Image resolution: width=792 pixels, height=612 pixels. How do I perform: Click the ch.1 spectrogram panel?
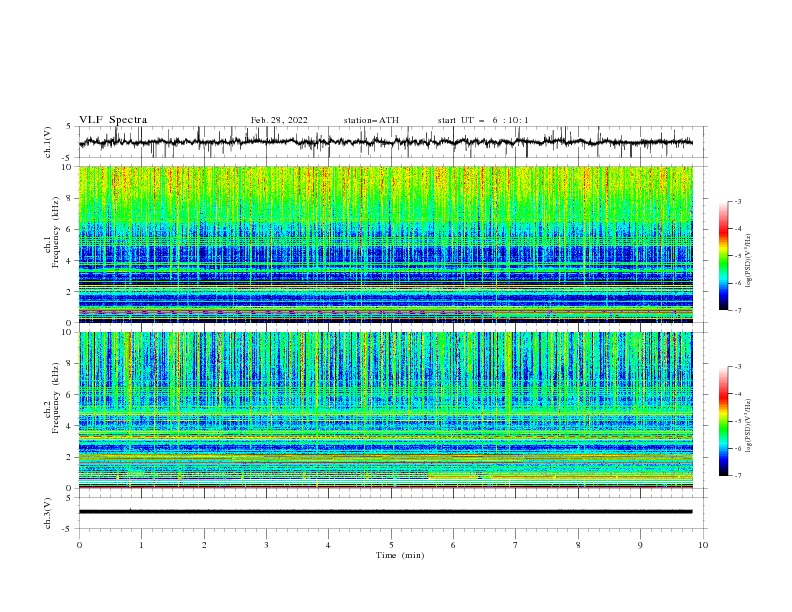pyautogui.click(x=385, y=244)
